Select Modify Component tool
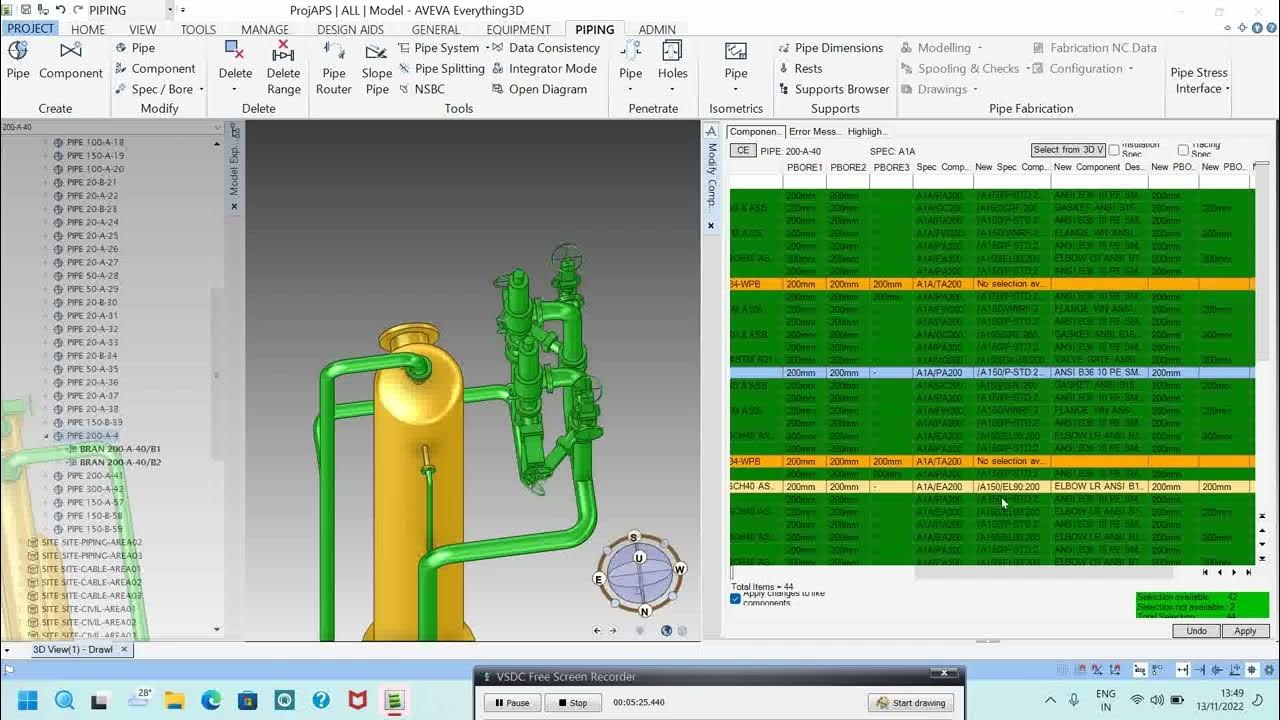This screenshot has width=1280, height=720. point(155,68)
